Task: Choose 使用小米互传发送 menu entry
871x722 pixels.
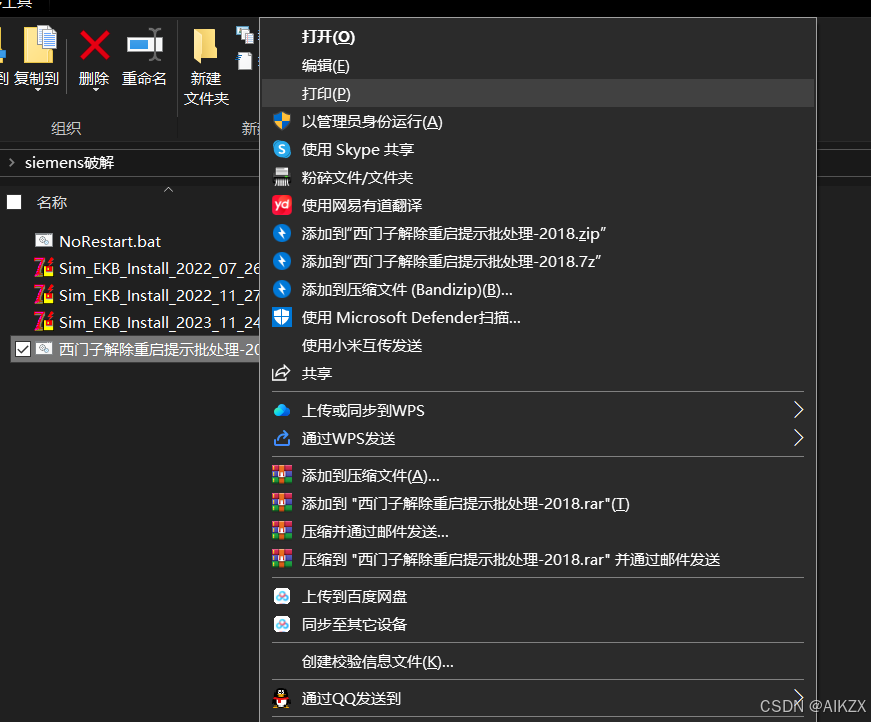Action: tap(538, 345)
